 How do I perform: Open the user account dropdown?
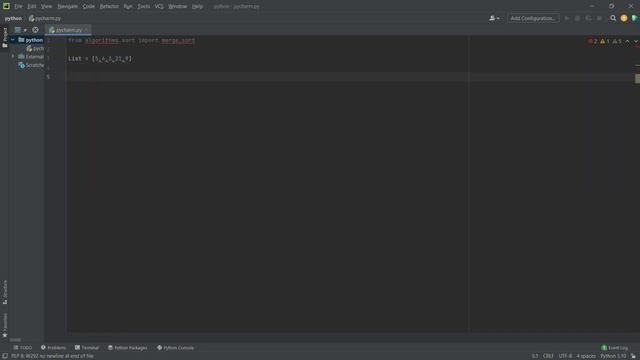tap(494, 18)
